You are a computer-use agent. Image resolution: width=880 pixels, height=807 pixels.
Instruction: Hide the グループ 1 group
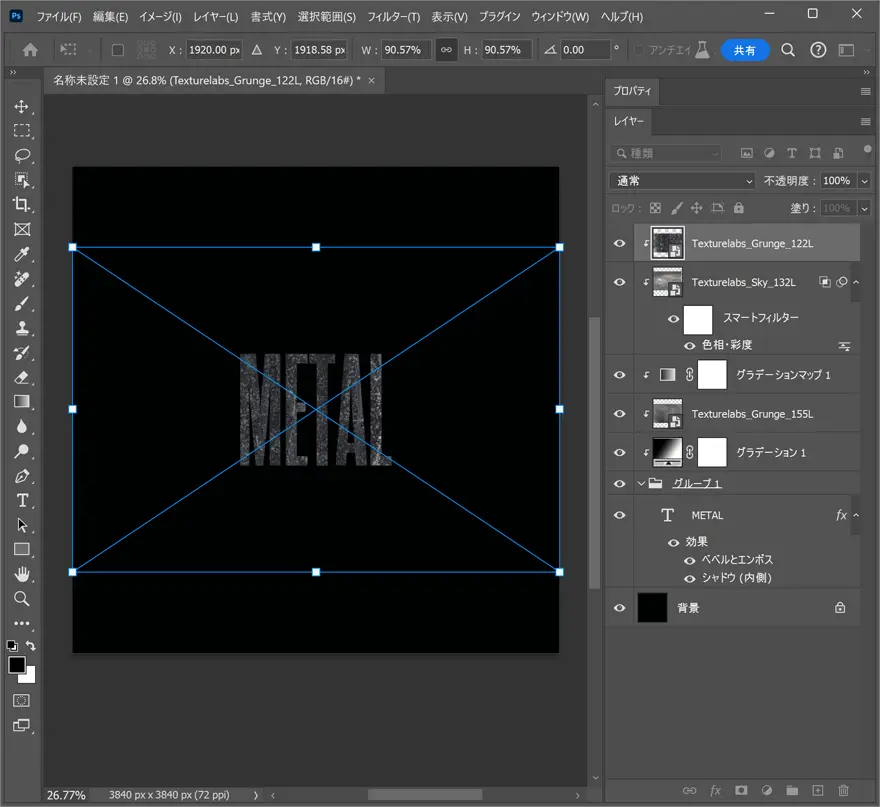pos(620,483)
